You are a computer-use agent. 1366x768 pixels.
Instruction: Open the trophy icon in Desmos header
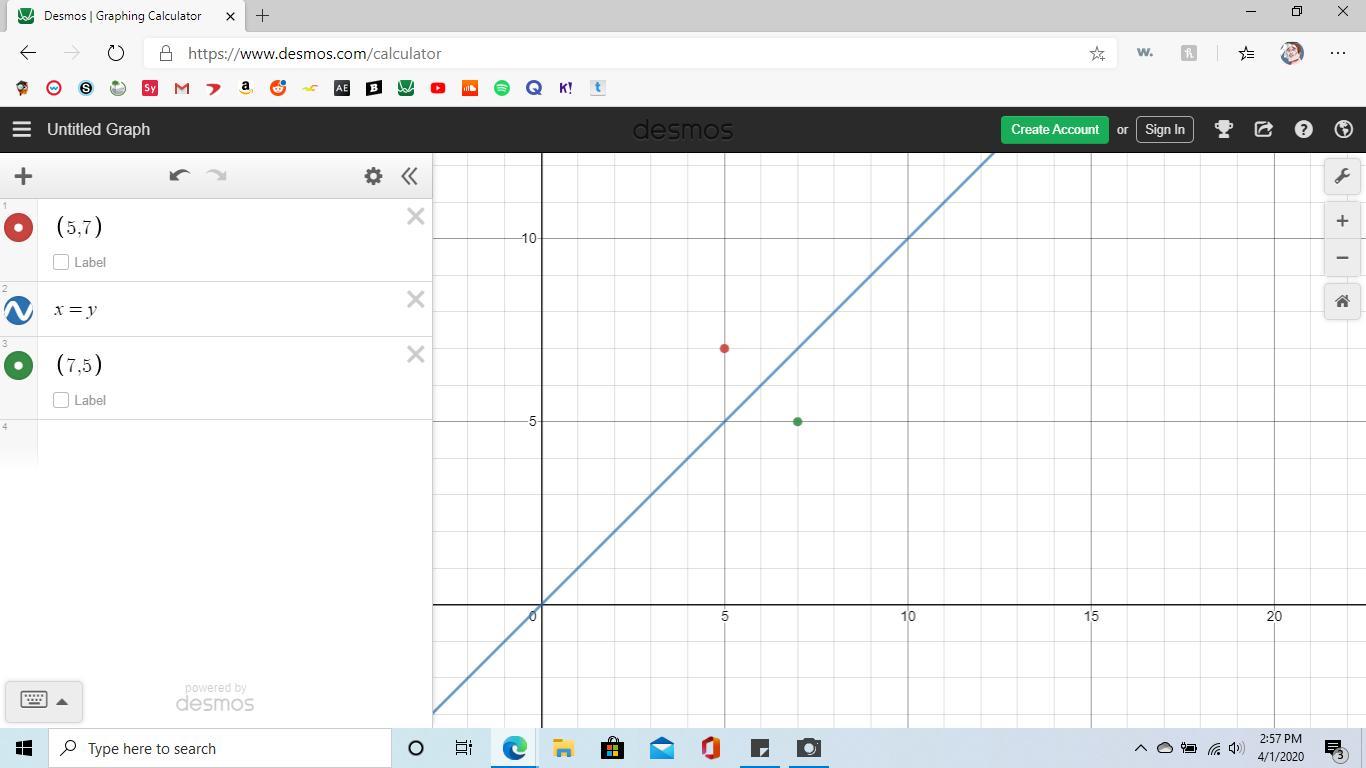1223,129
